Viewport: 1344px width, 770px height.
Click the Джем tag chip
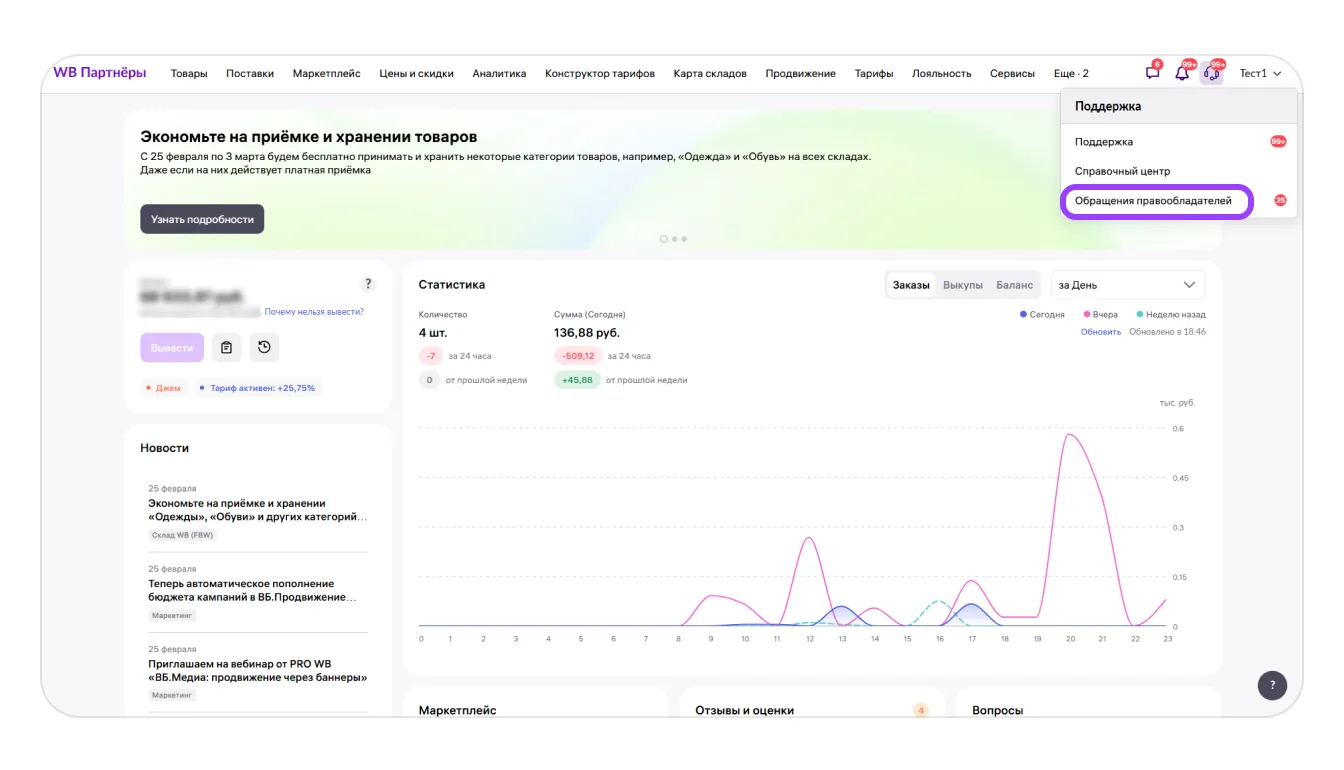(x=164, y=388)
